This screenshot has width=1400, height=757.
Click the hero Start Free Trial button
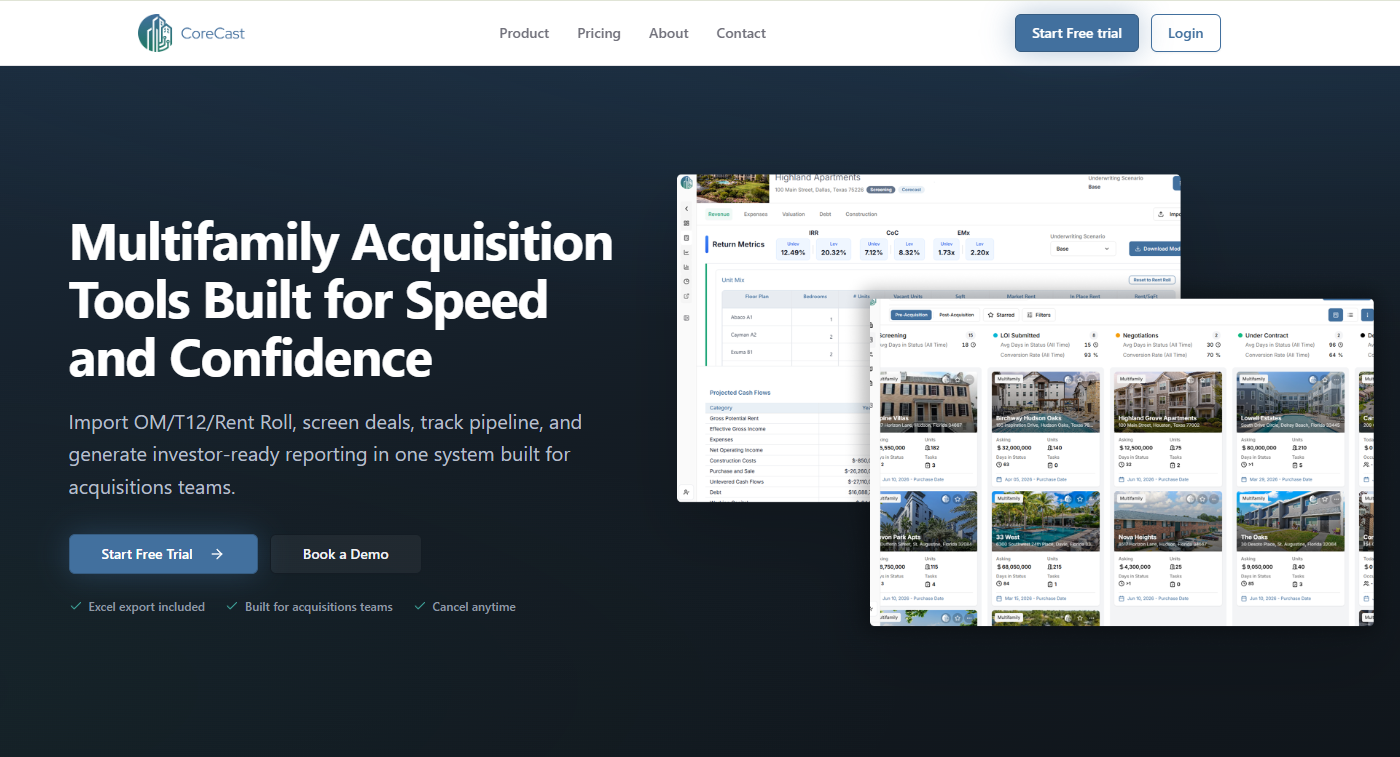pyautogui.click(x=163, y=554)
